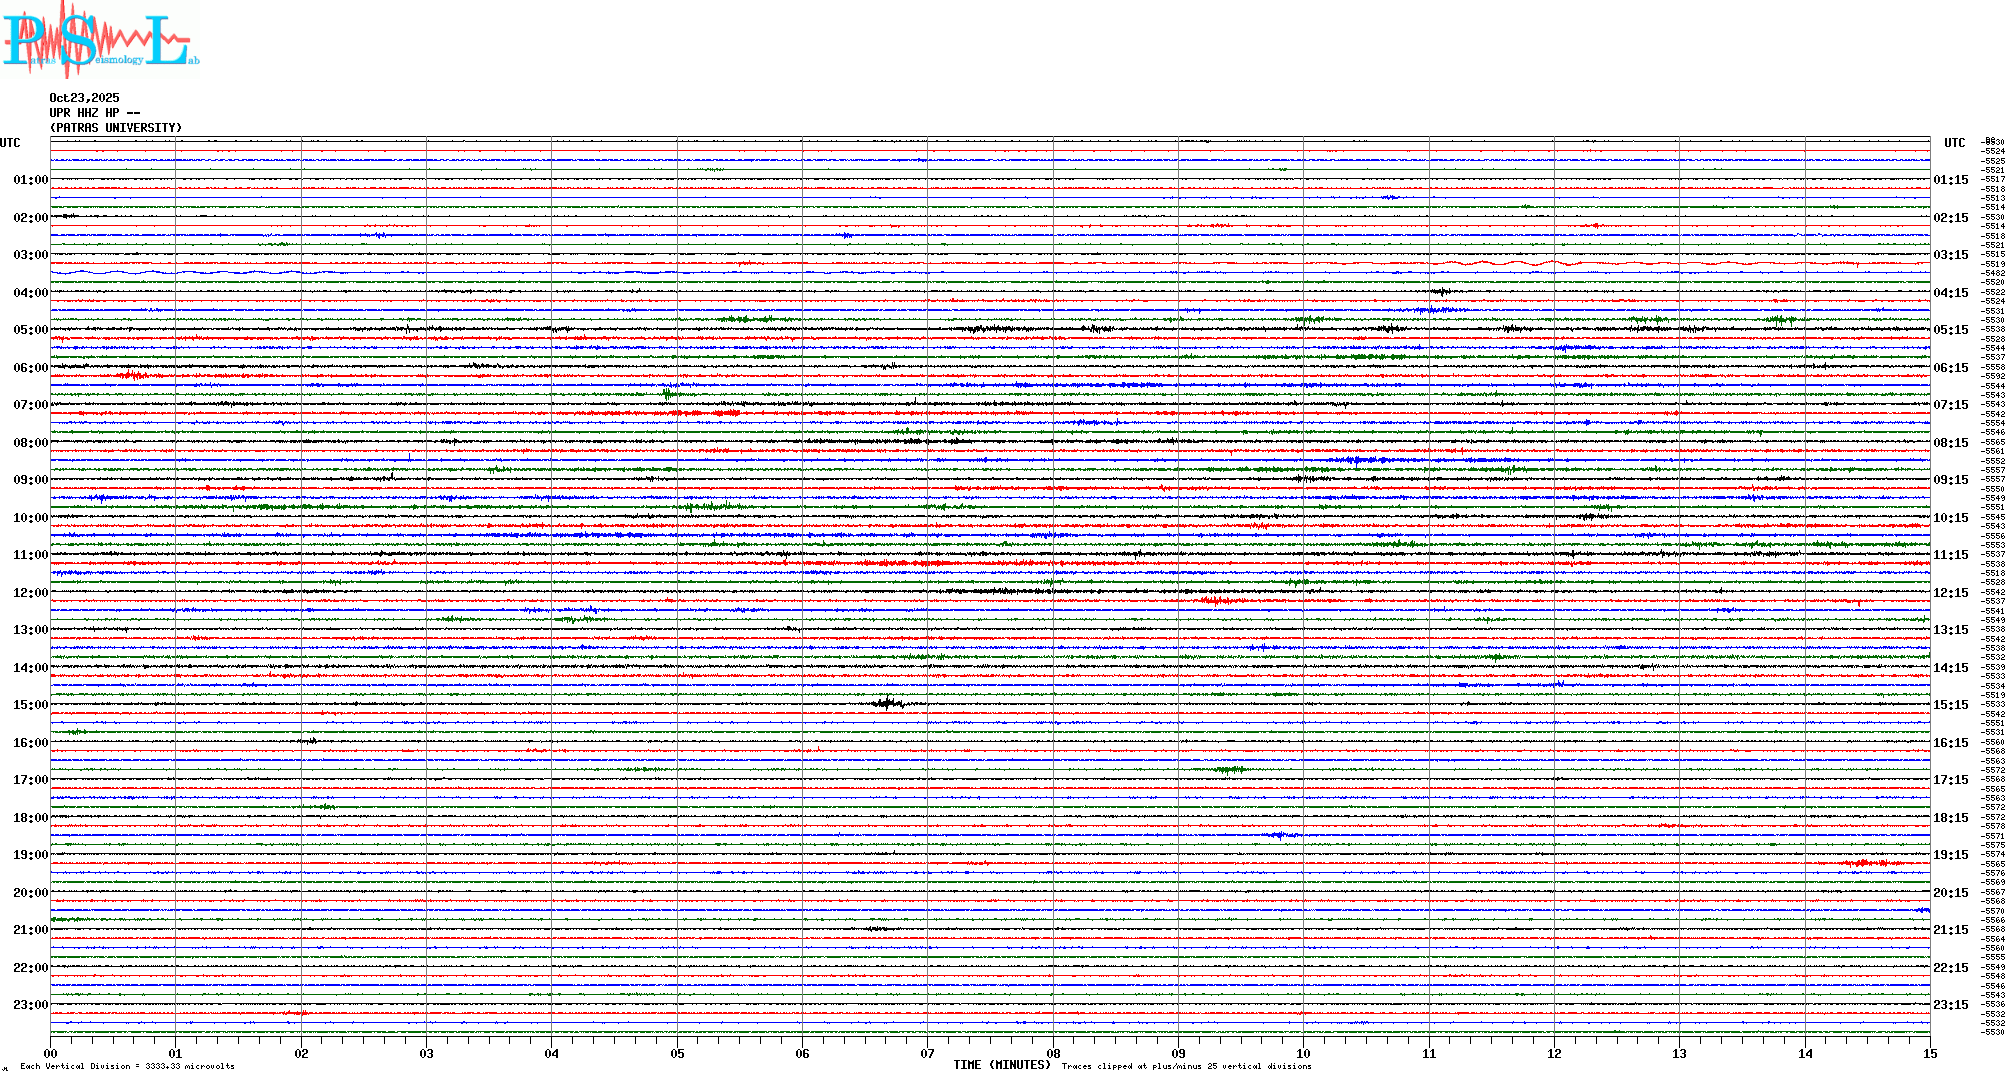The image size is (2010, 1080).
Task: Click minute 07 on the bottom axis
Action: click(x=928, y=1053)
